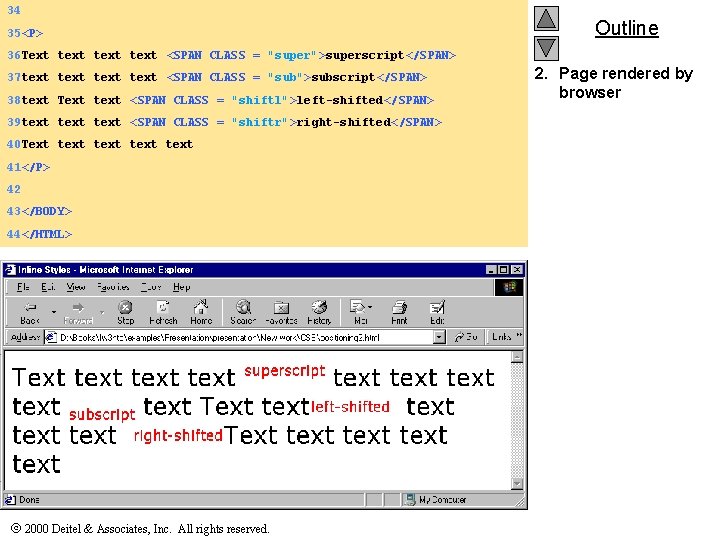The height and width of the screenshot is (540, 720).
Task: Open the Help menu
Action: tap(182, 287)
